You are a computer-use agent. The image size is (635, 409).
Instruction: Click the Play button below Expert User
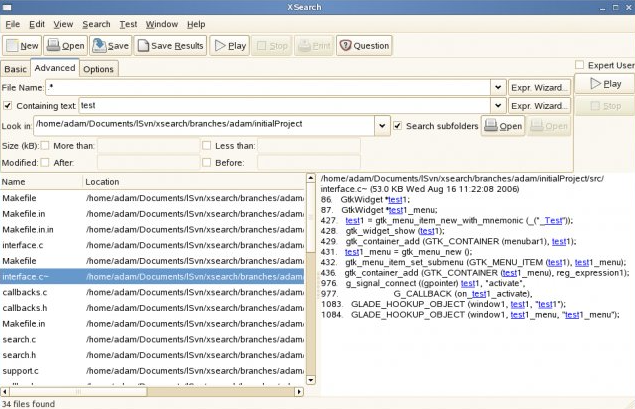coord(605,84)
